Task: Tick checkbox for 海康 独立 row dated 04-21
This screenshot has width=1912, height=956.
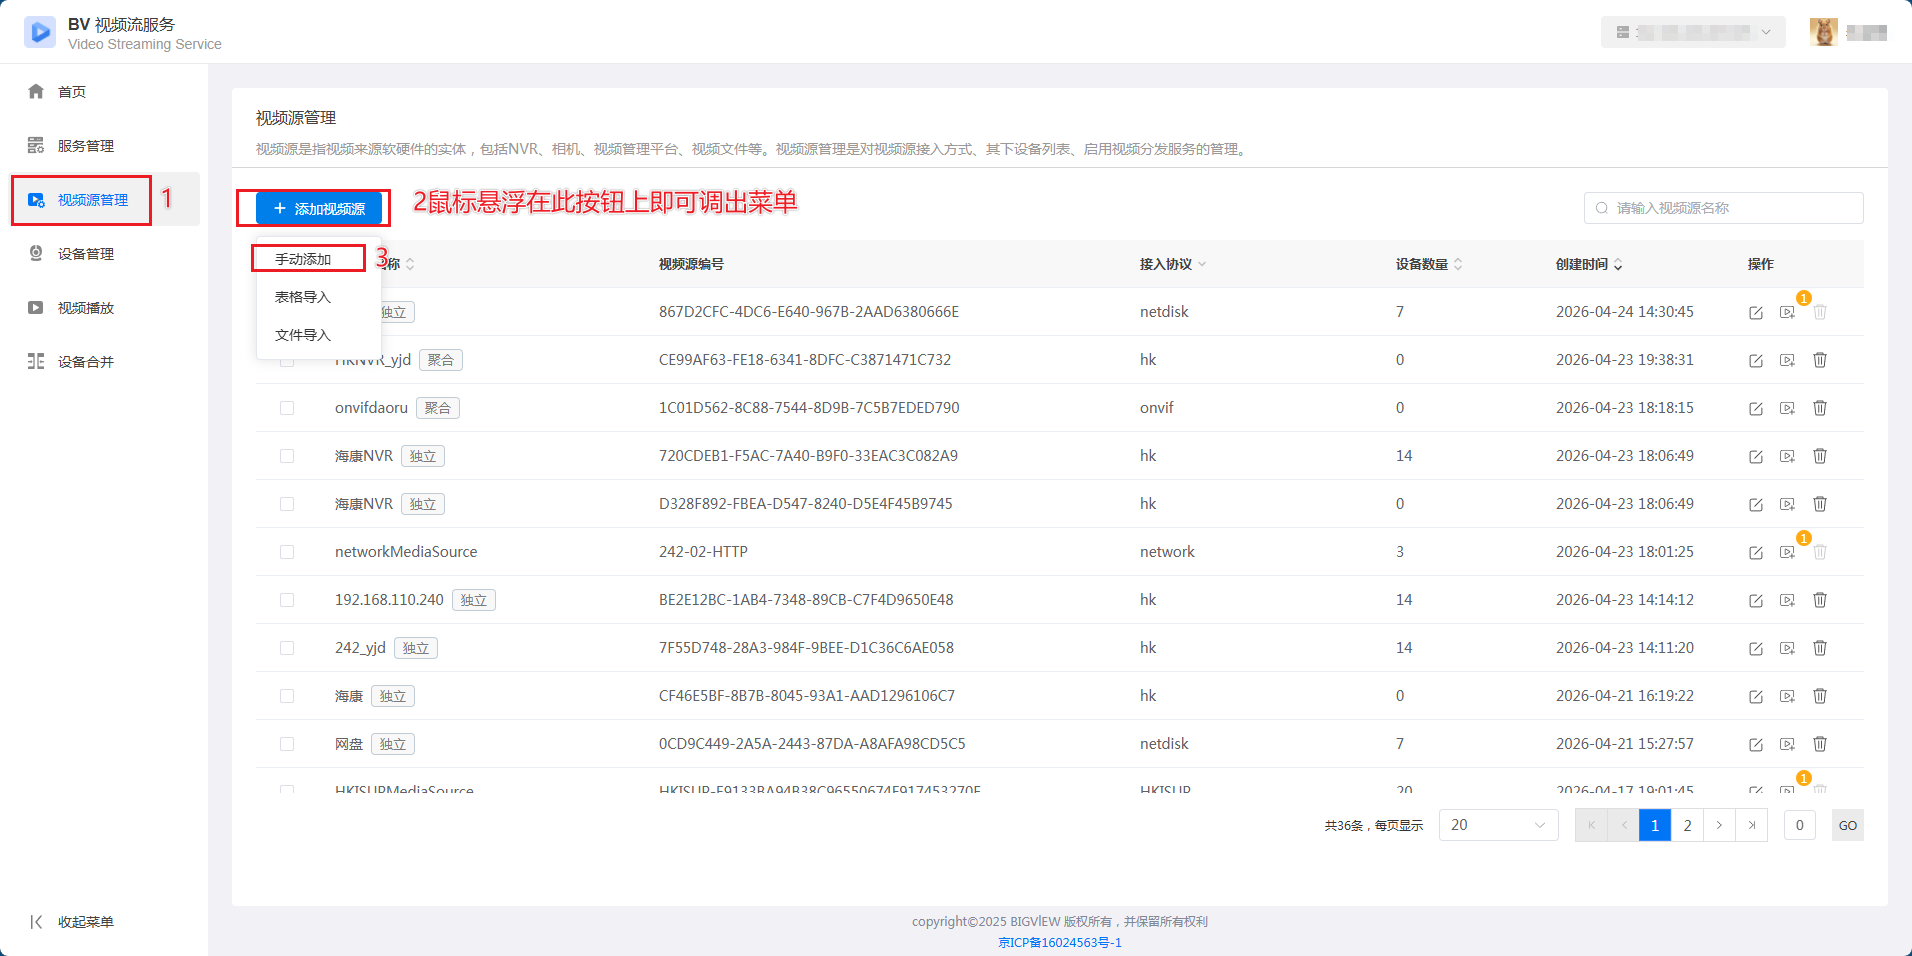Action: click(x=287, y=696)
